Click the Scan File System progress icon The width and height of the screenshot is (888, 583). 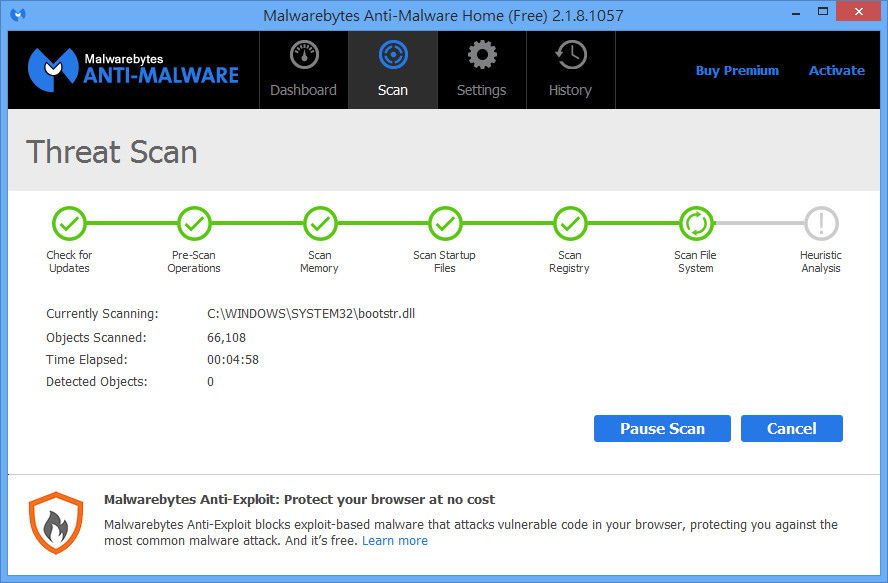(696, 224)
